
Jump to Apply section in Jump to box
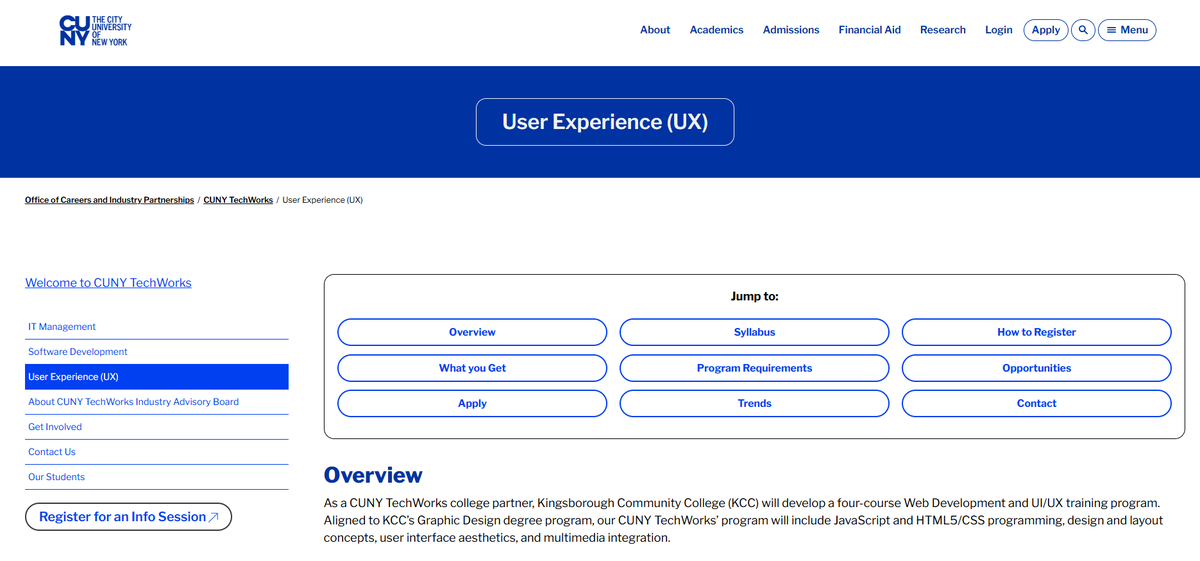pyautogui.click(x=472, y=403)
